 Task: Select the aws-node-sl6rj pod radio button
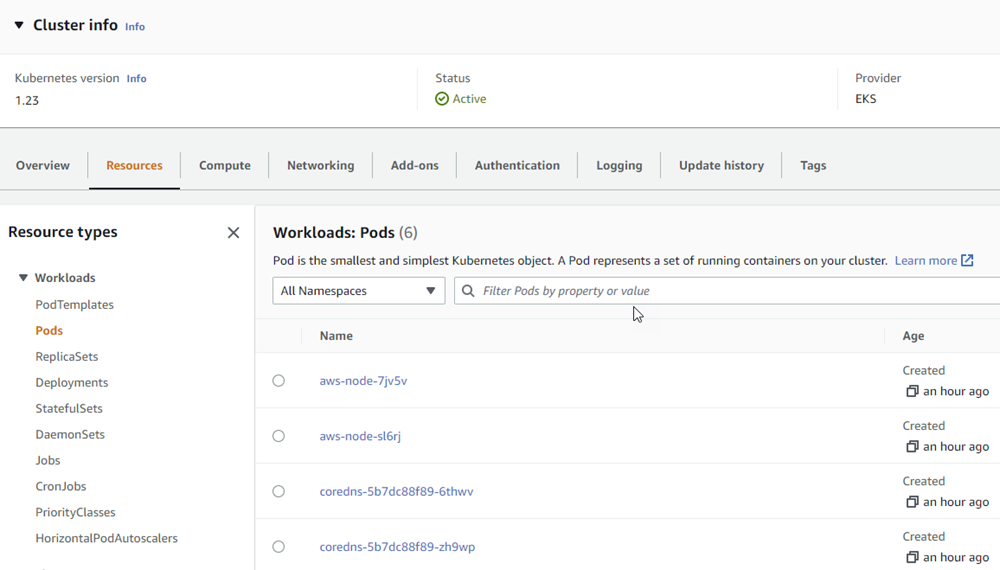point(279,436)
